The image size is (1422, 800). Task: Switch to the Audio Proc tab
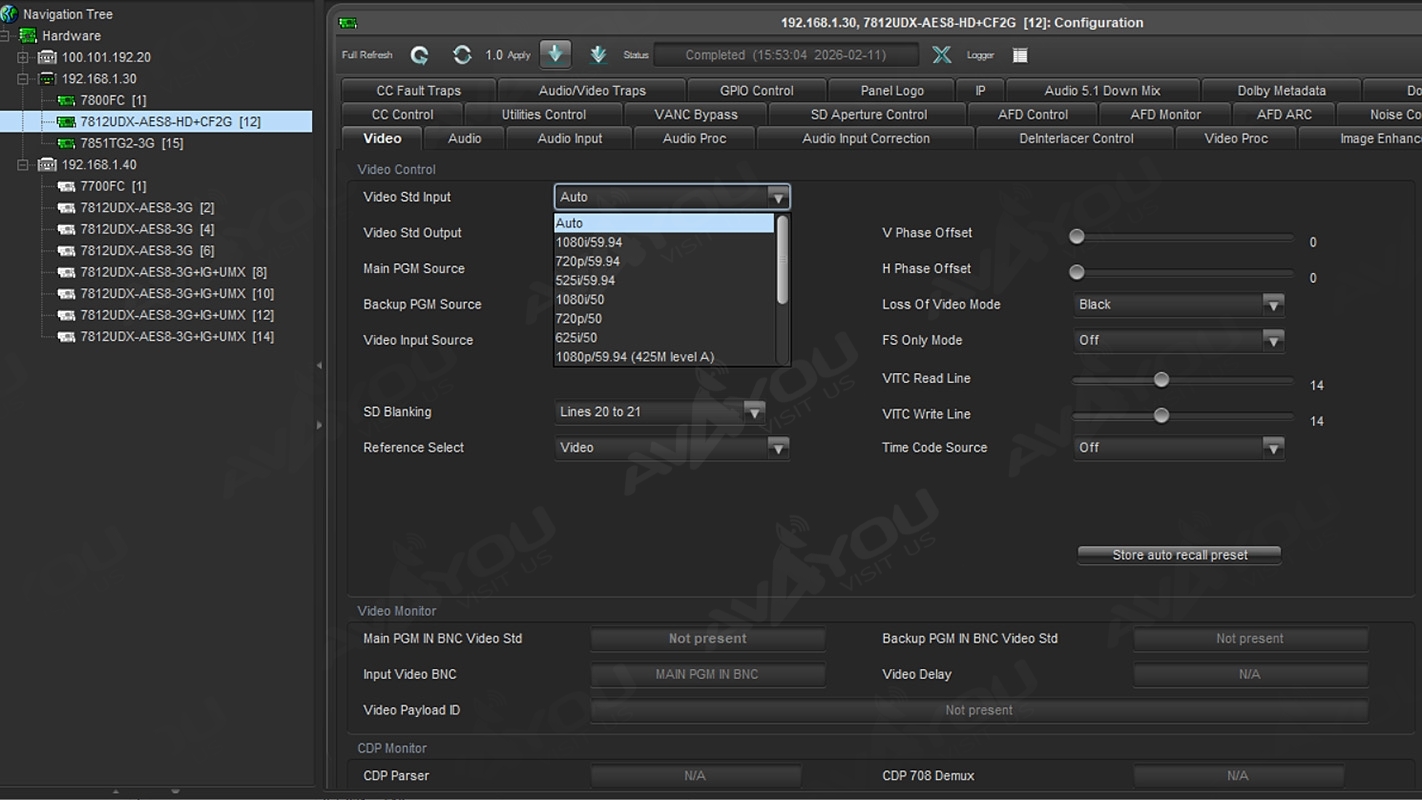tap(694, 138)
